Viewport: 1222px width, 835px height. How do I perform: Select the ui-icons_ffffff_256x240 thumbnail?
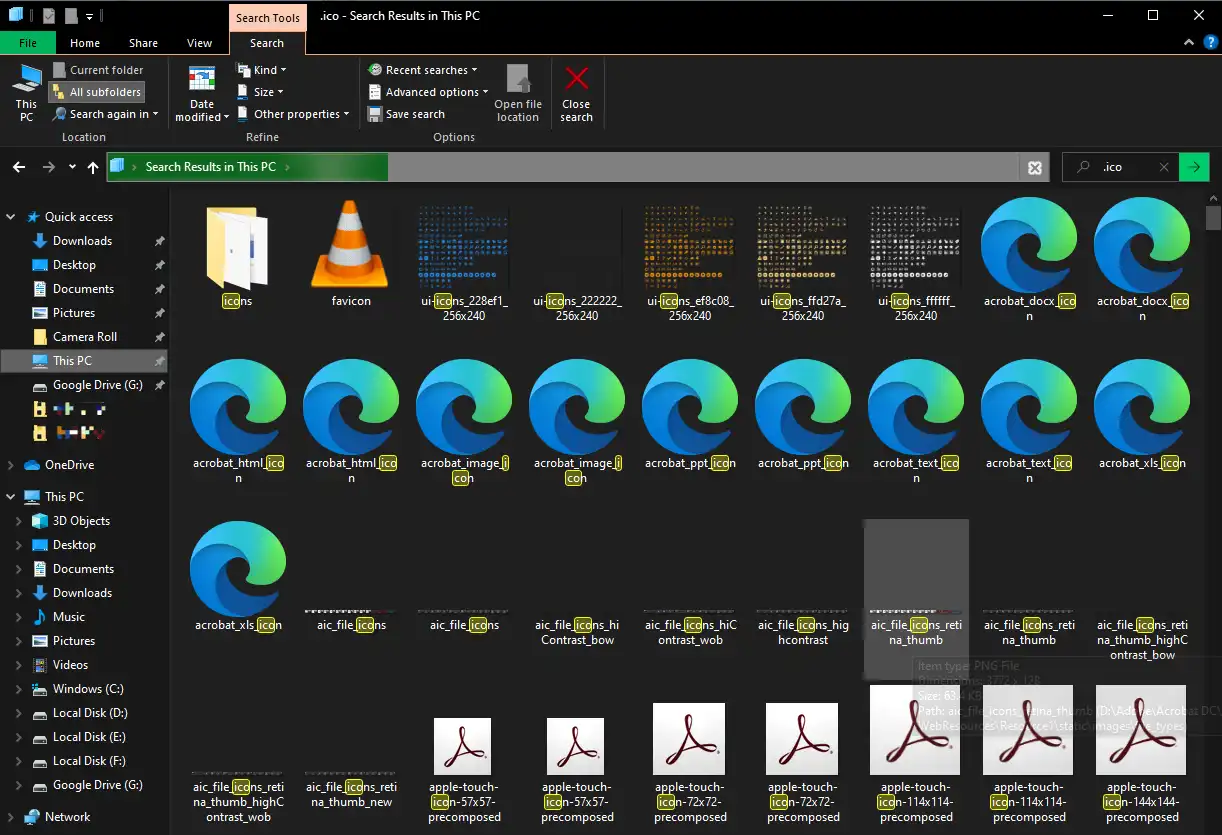pyautogui.click(x=915, y=262)
